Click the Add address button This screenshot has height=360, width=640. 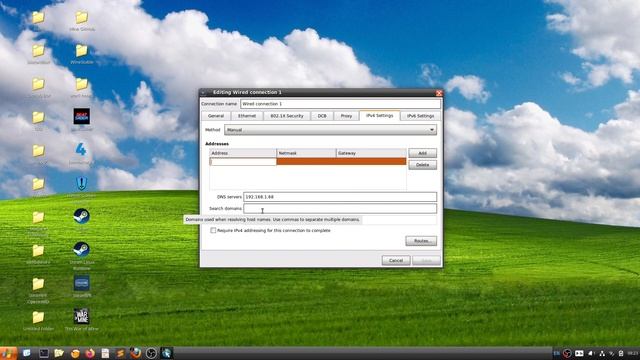click(422, 153)
